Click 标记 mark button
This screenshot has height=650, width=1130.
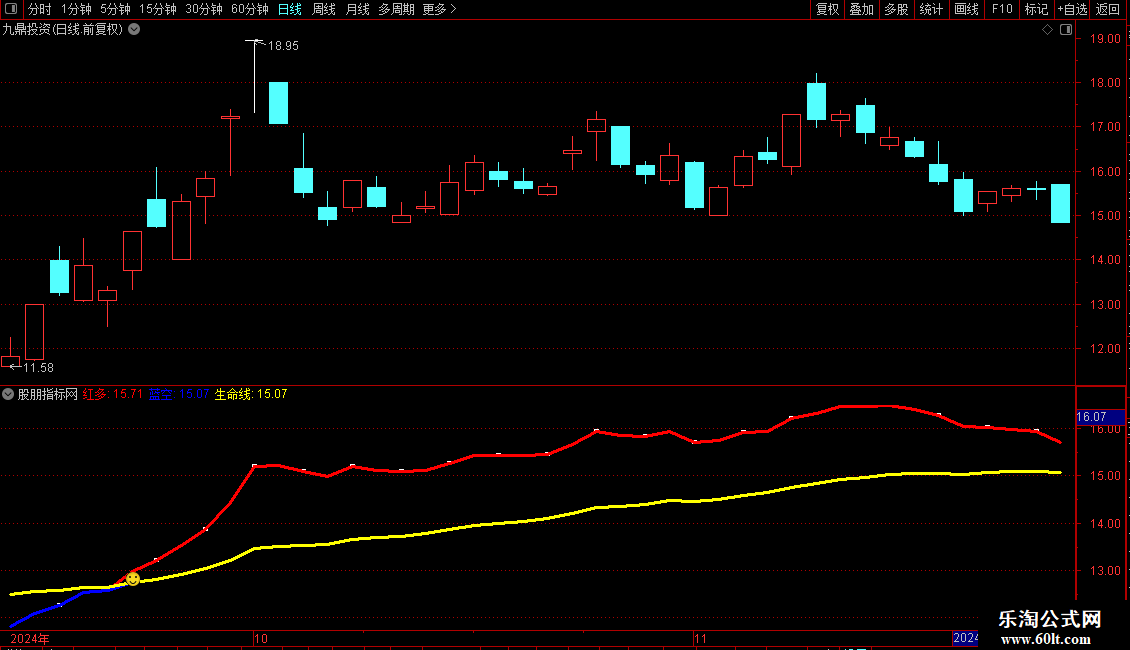pos(1036,9)
